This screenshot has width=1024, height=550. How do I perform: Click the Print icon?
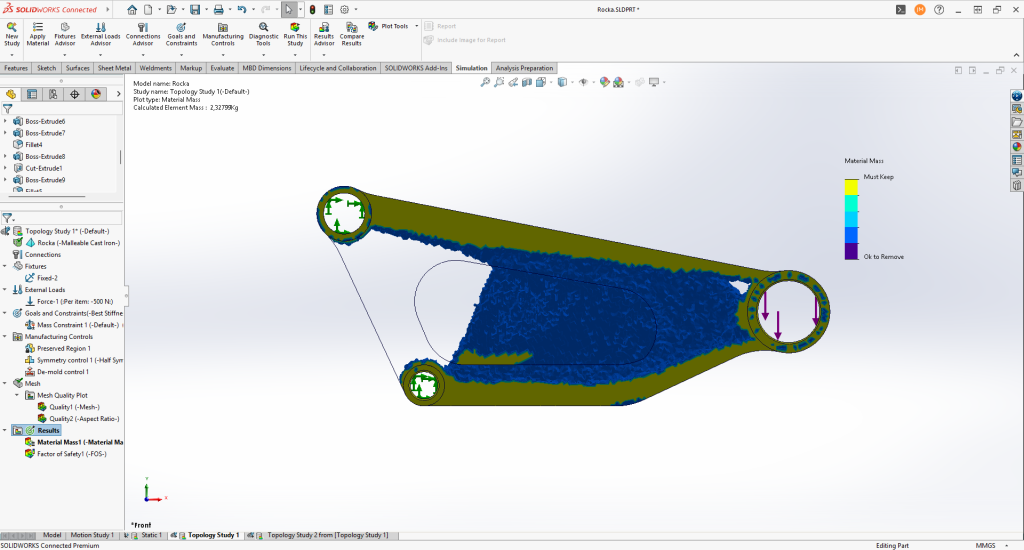pyautogui.click(x=218, y=10)
